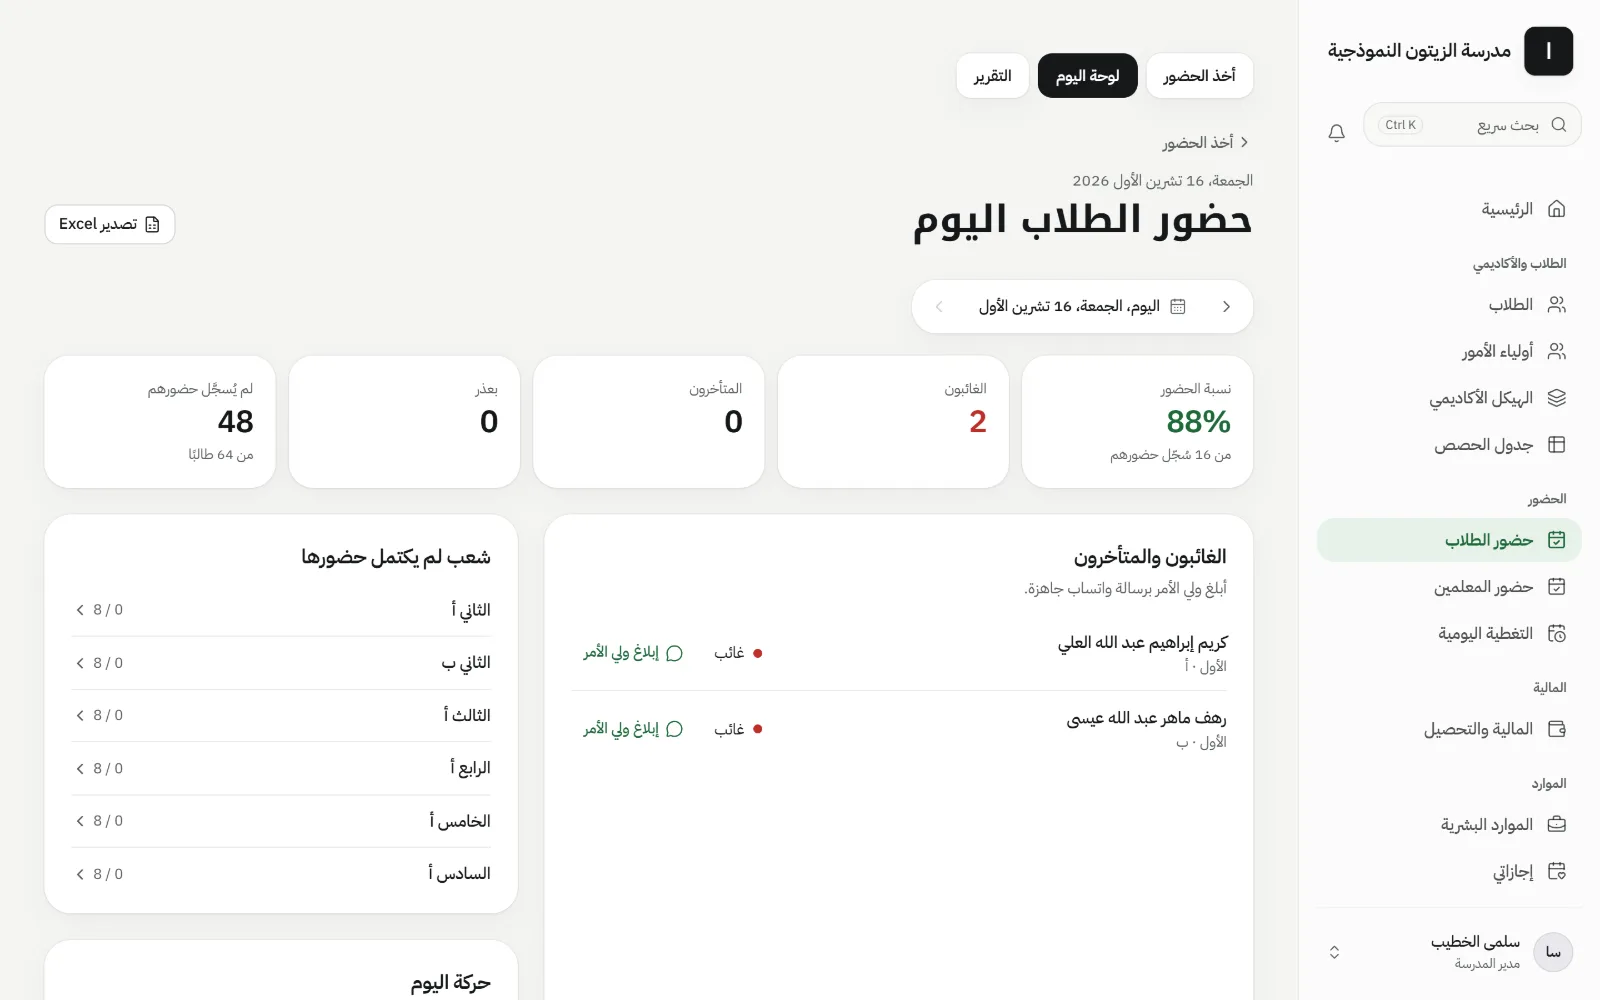
Task: Switch to أخذ الحضور tab
Action: pyautogui.click(x=1199, y=76)
